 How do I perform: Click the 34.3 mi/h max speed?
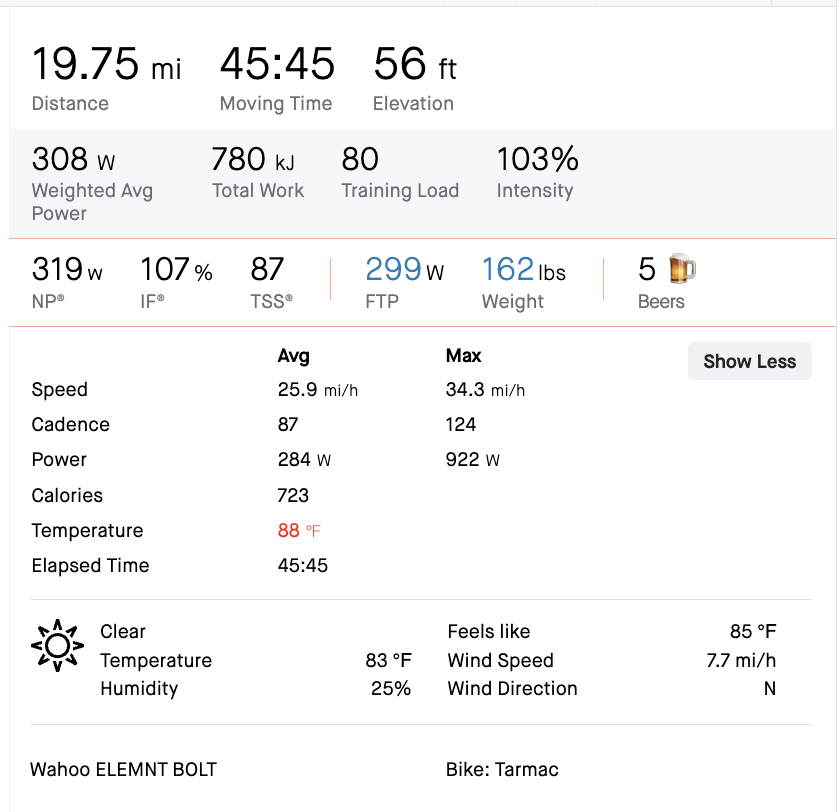(484, 390)
